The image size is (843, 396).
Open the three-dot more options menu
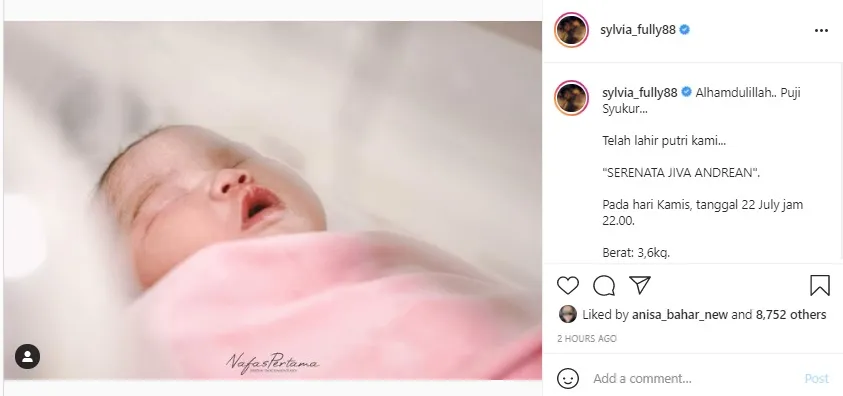click(x=821, y=31)
